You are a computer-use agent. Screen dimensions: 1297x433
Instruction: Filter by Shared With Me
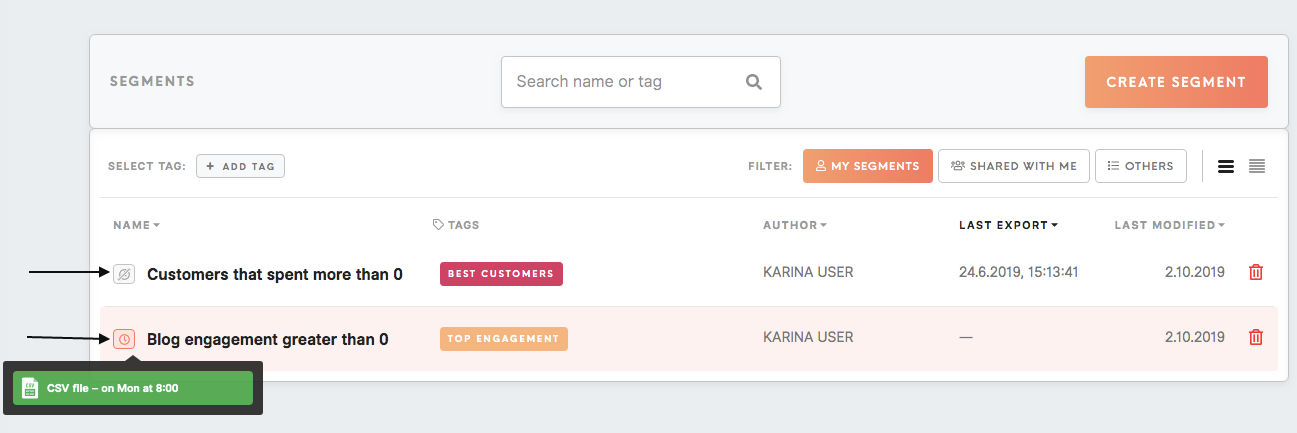(x=1014, y=166)
